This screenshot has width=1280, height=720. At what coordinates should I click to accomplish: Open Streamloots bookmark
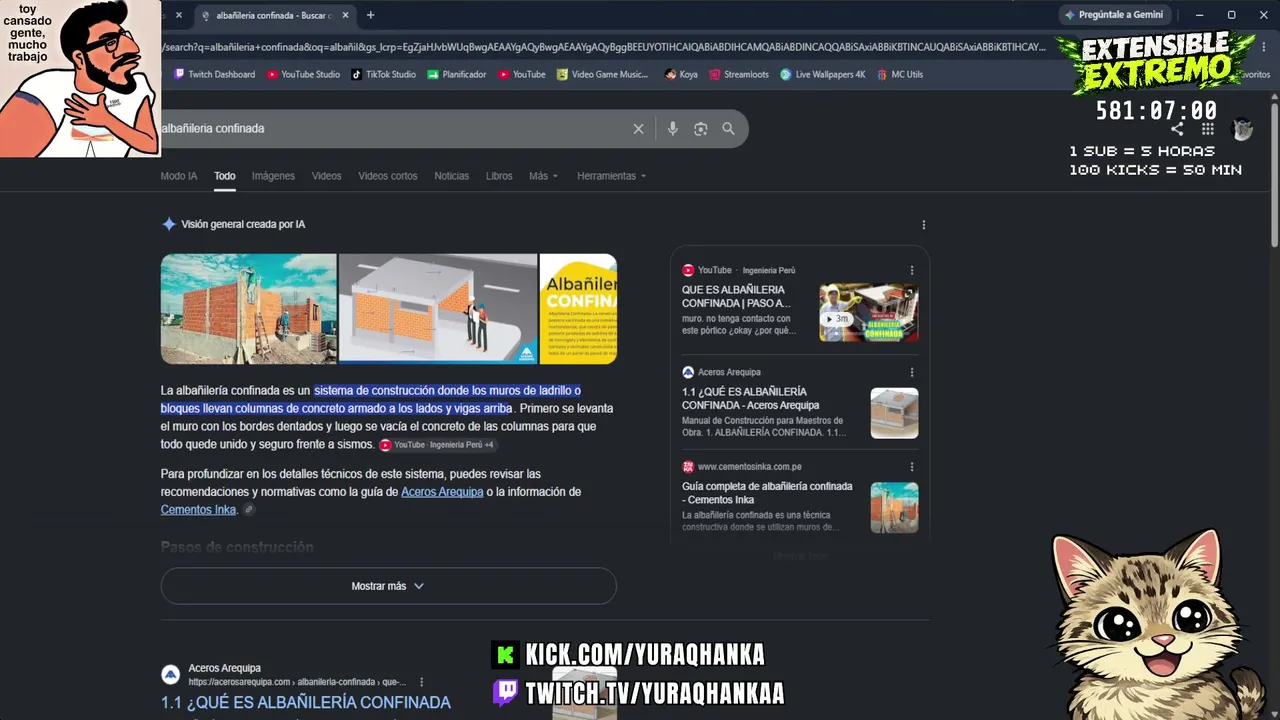pos(739,74)
